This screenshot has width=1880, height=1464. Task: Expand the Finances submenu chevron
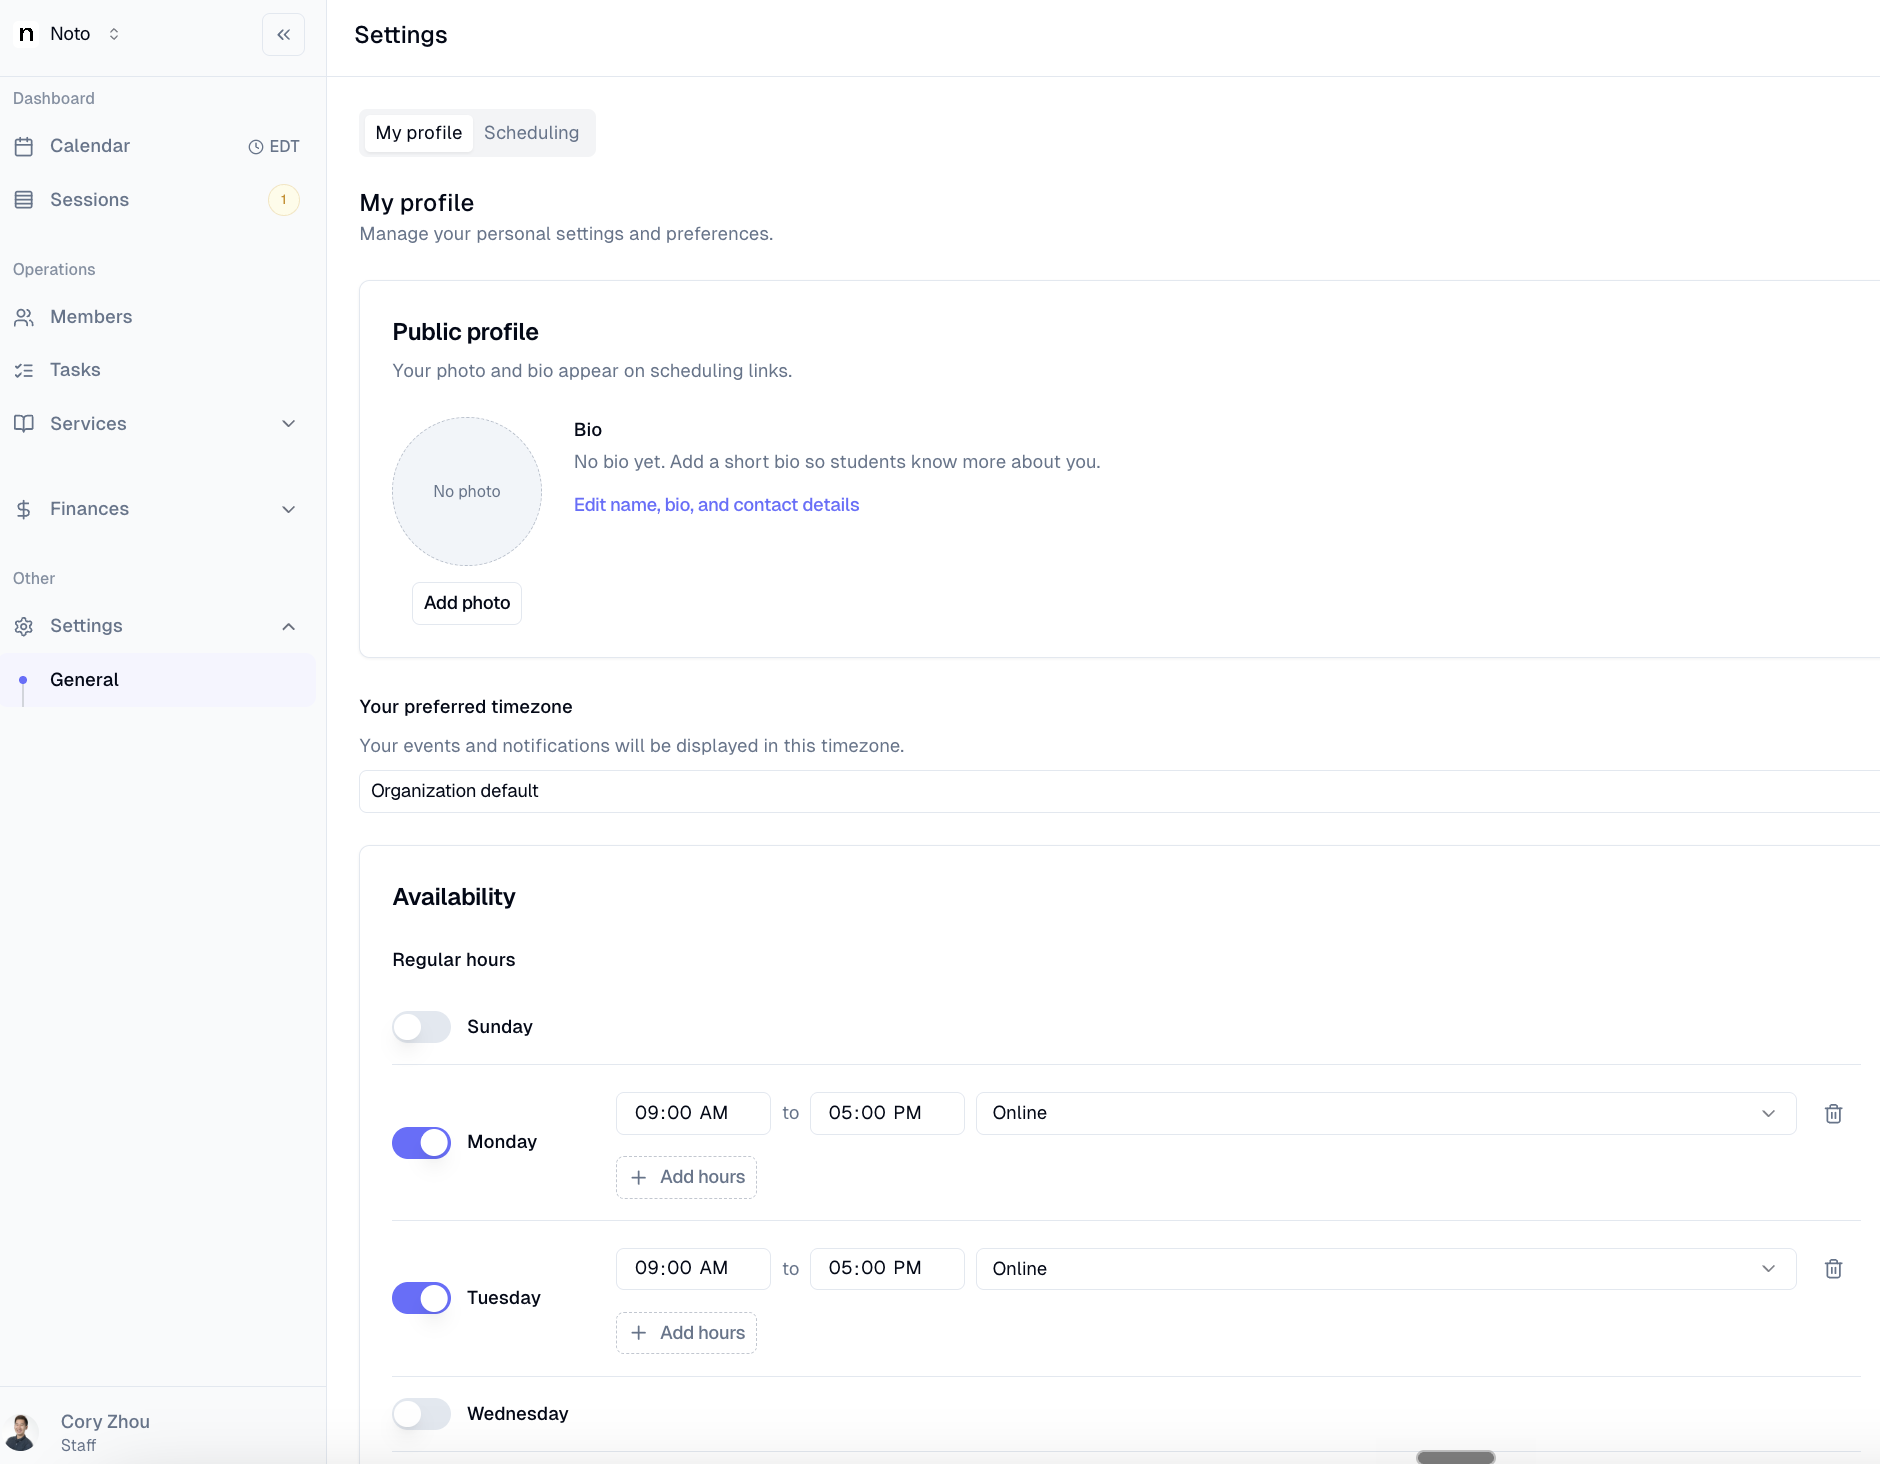click(289, 509)
